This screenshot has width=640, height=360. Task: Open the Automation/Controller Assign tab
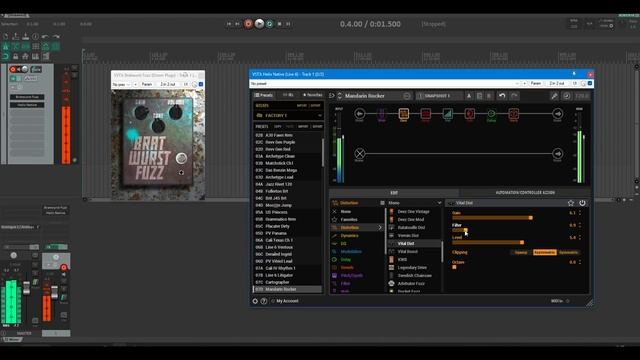[525, 193]
